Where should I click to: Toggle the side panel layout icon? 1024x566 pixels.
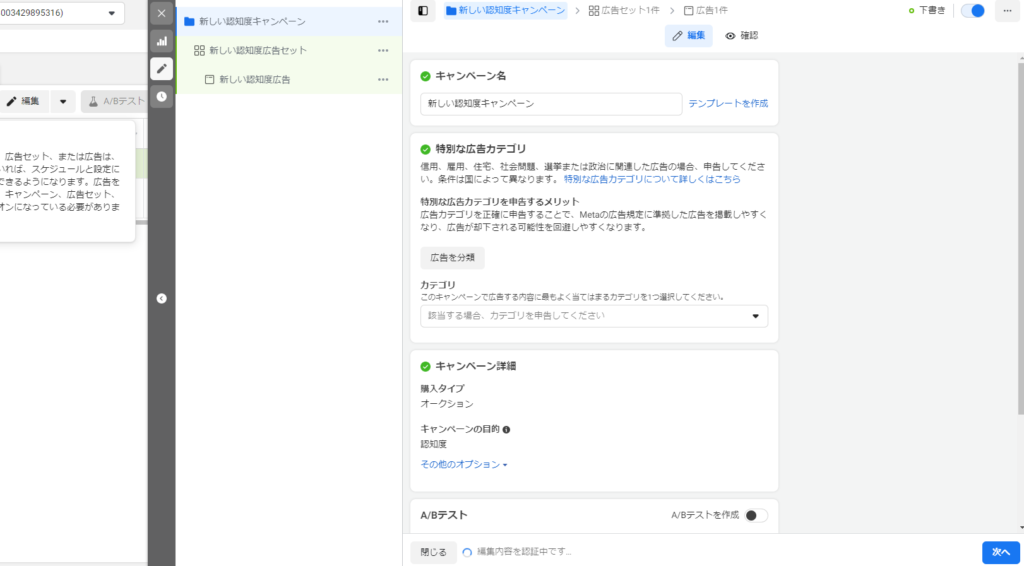pos(423,11)
